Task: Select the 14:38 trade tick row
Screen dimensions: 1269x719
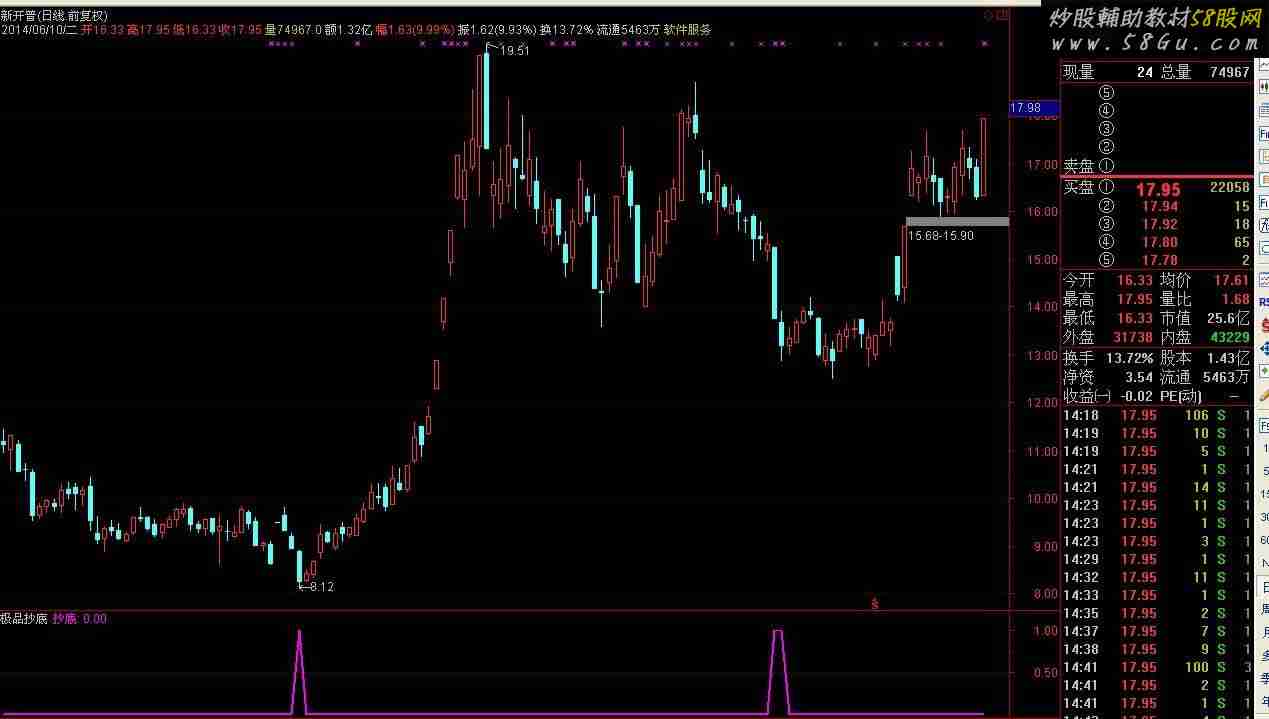Action: tap(1155, 649)
